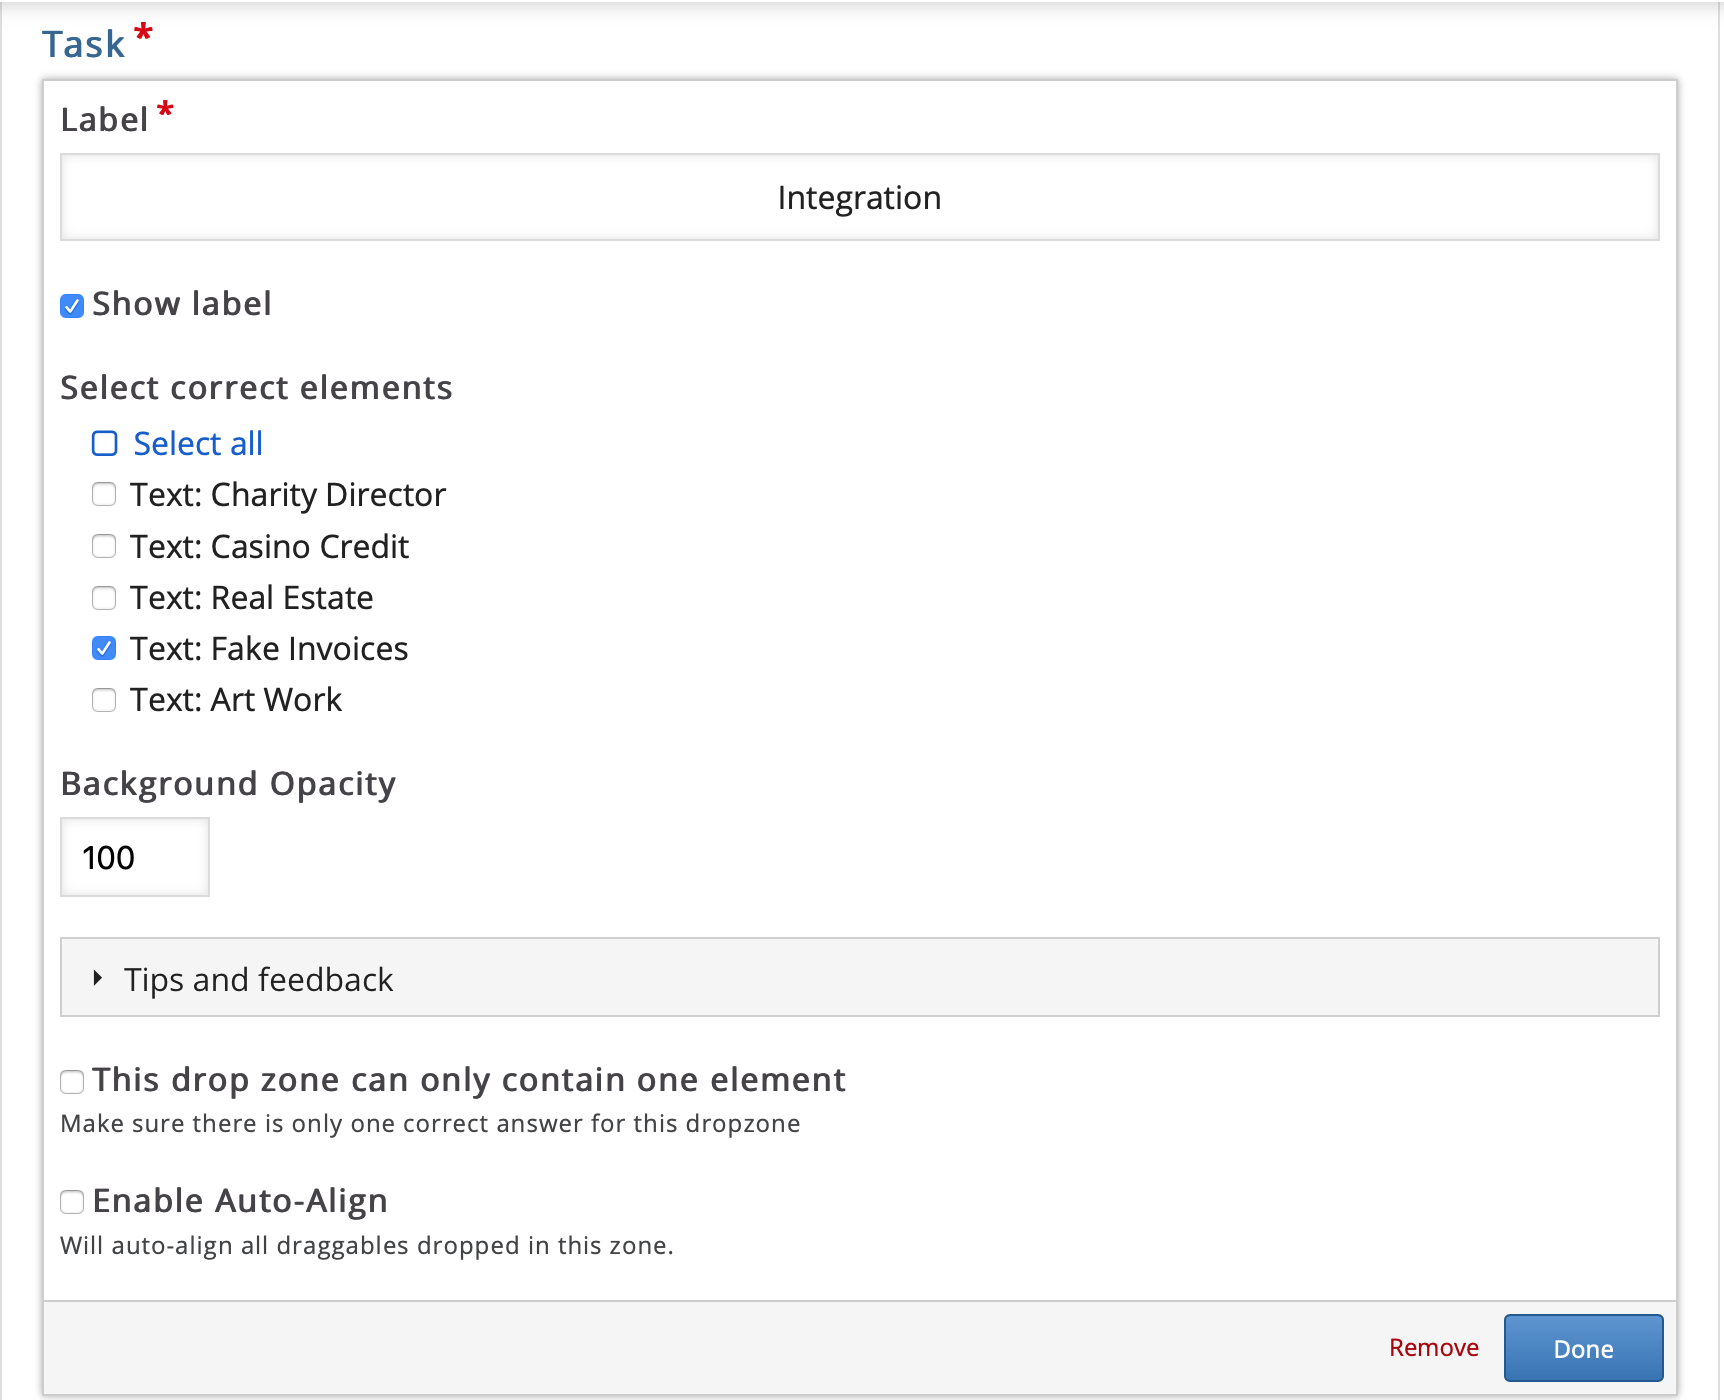
Task: Check Text: Charity Director element
Action: 104,494
